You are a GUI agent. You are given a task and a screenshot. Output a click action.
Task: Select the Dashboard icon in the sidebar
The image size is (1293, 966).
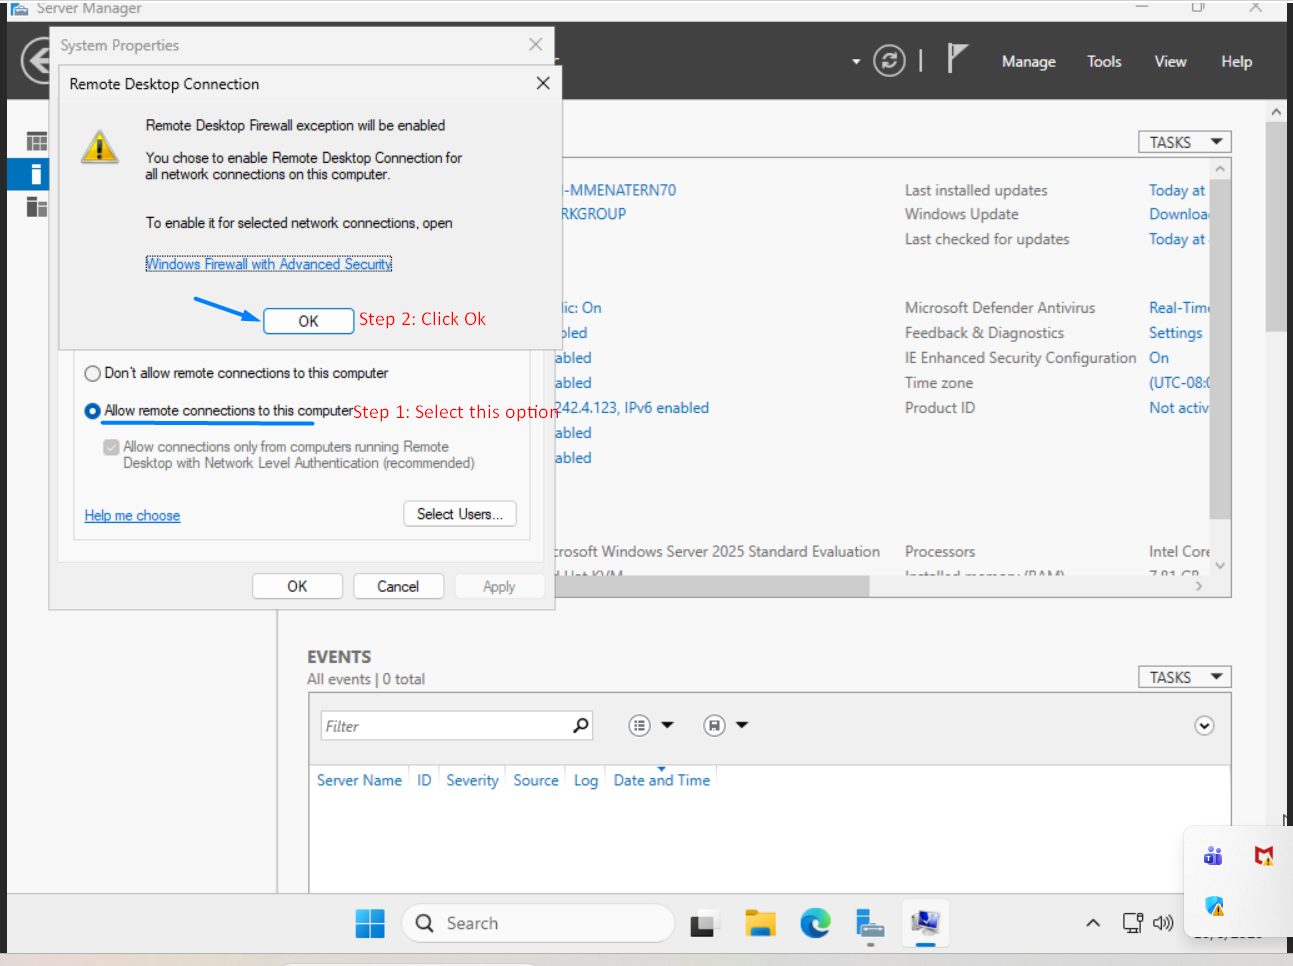[37, 141]
